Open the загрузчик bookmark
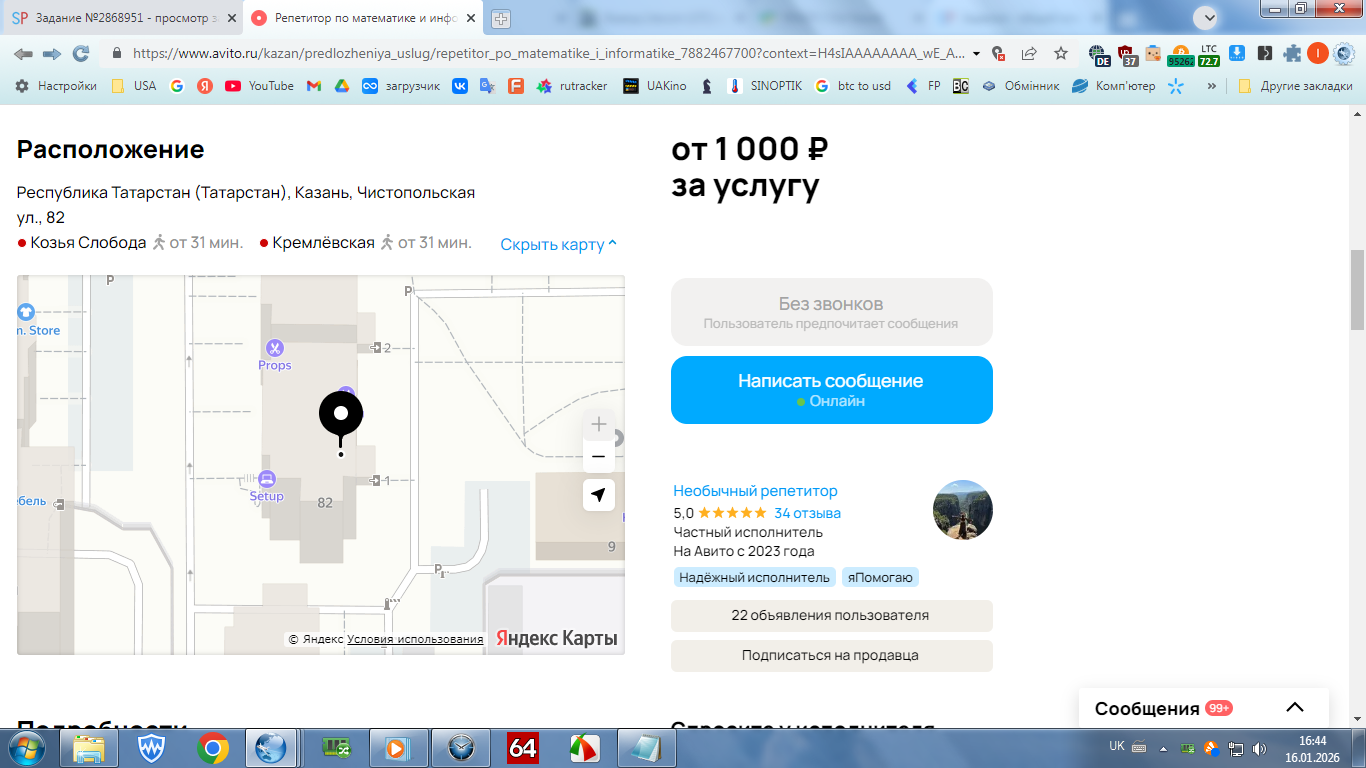 tap(401, 86)
